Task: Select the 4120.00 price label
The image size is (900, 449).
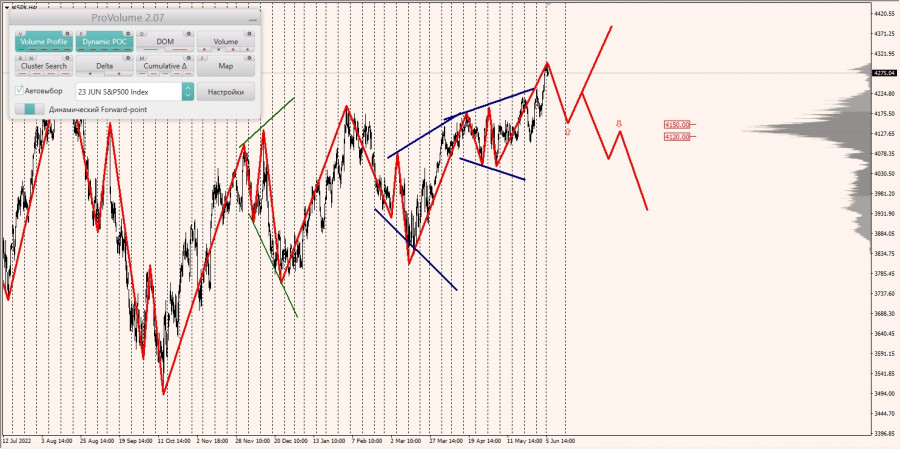Action: [677, 137]
